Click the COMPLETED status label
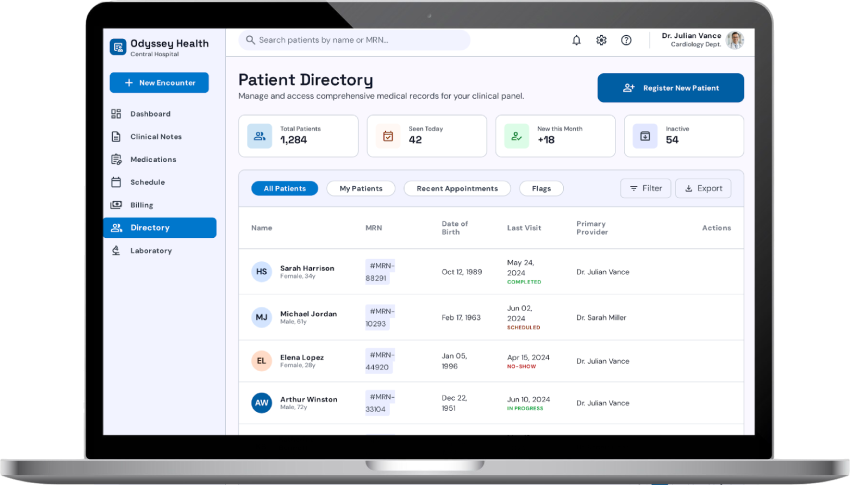The width and height of the screenshot is (850, 485). [x=524, y=282]
